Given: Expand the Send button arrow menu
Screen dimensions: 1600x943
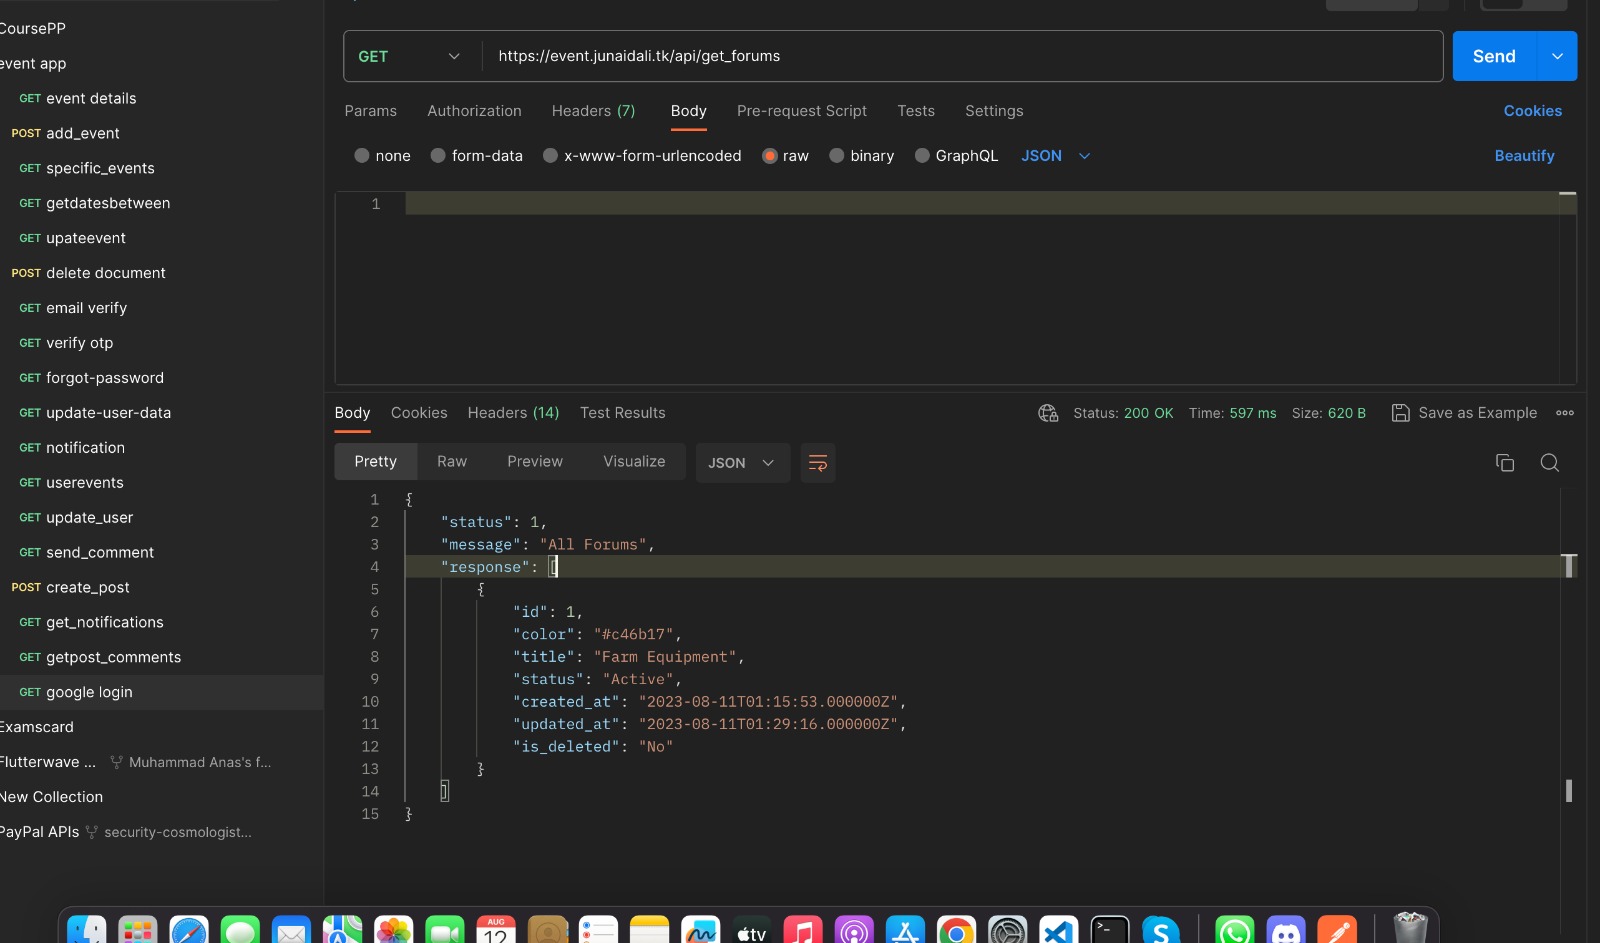Looking at the screenshot, I should (1557, 57).
